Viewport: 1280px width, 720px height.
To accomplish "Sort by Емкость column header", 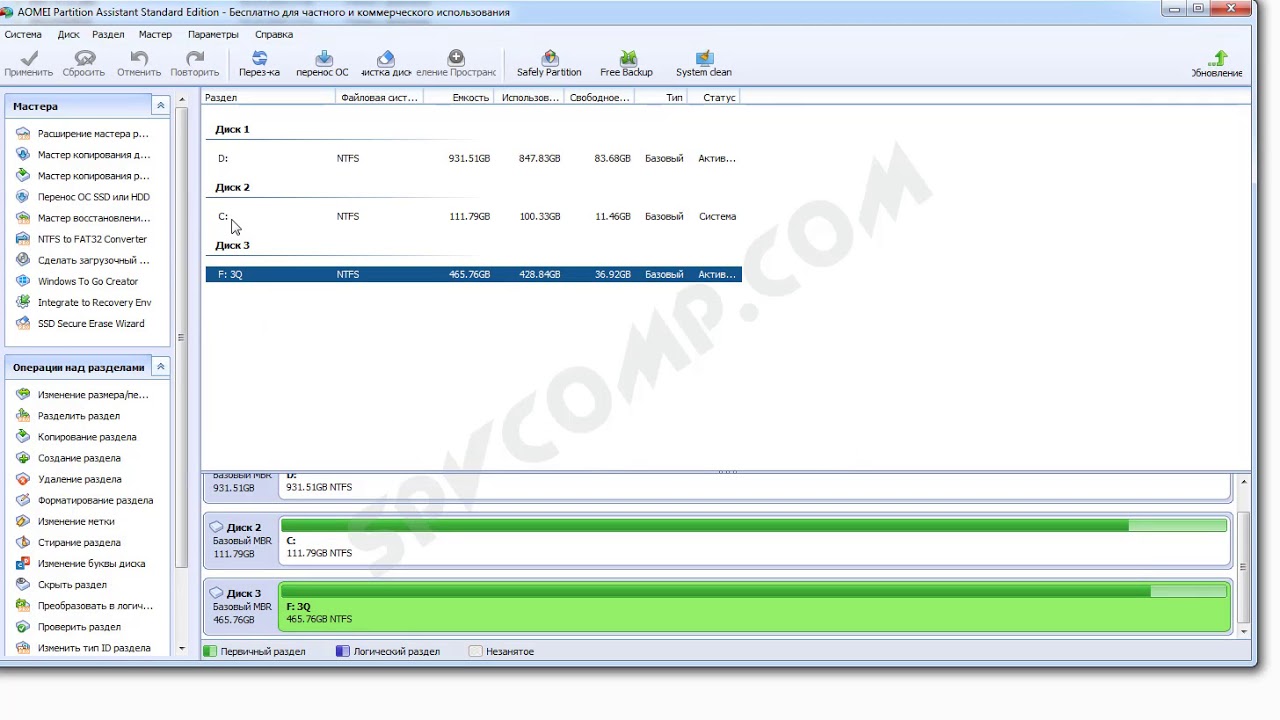I will (459, 97).
